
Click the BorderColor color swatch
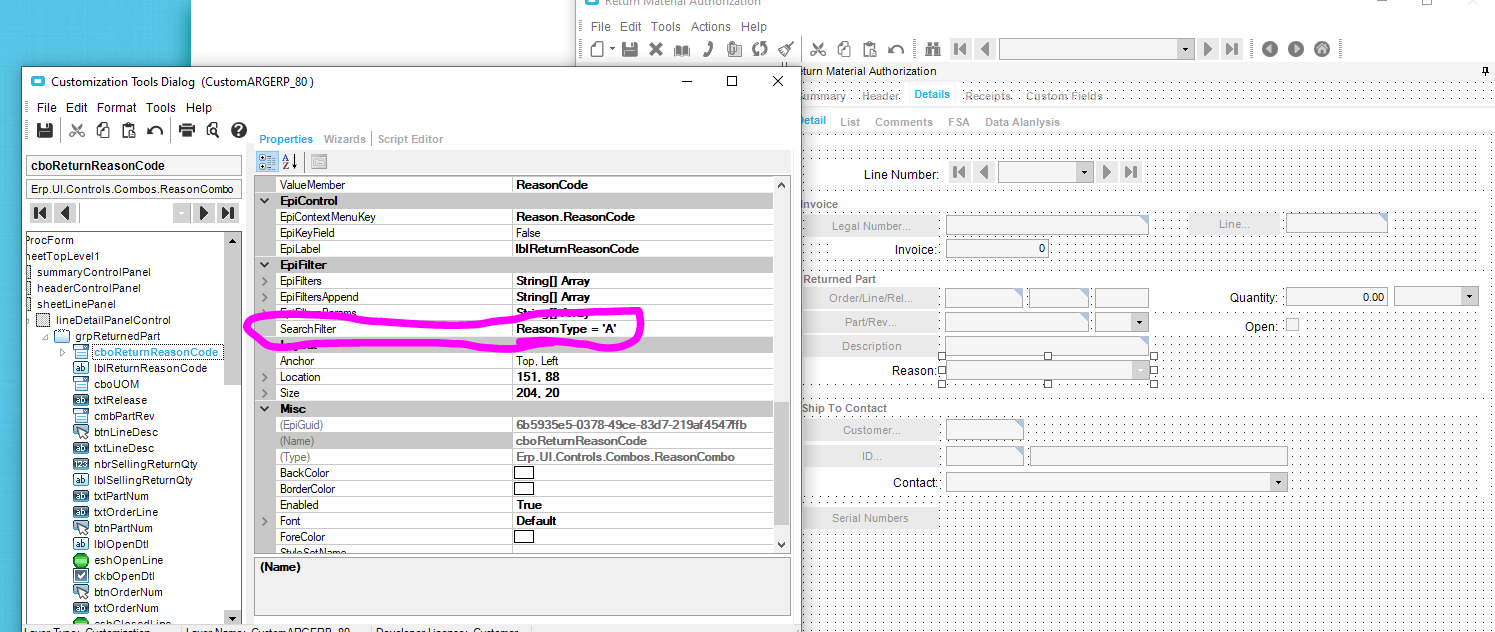524,489
